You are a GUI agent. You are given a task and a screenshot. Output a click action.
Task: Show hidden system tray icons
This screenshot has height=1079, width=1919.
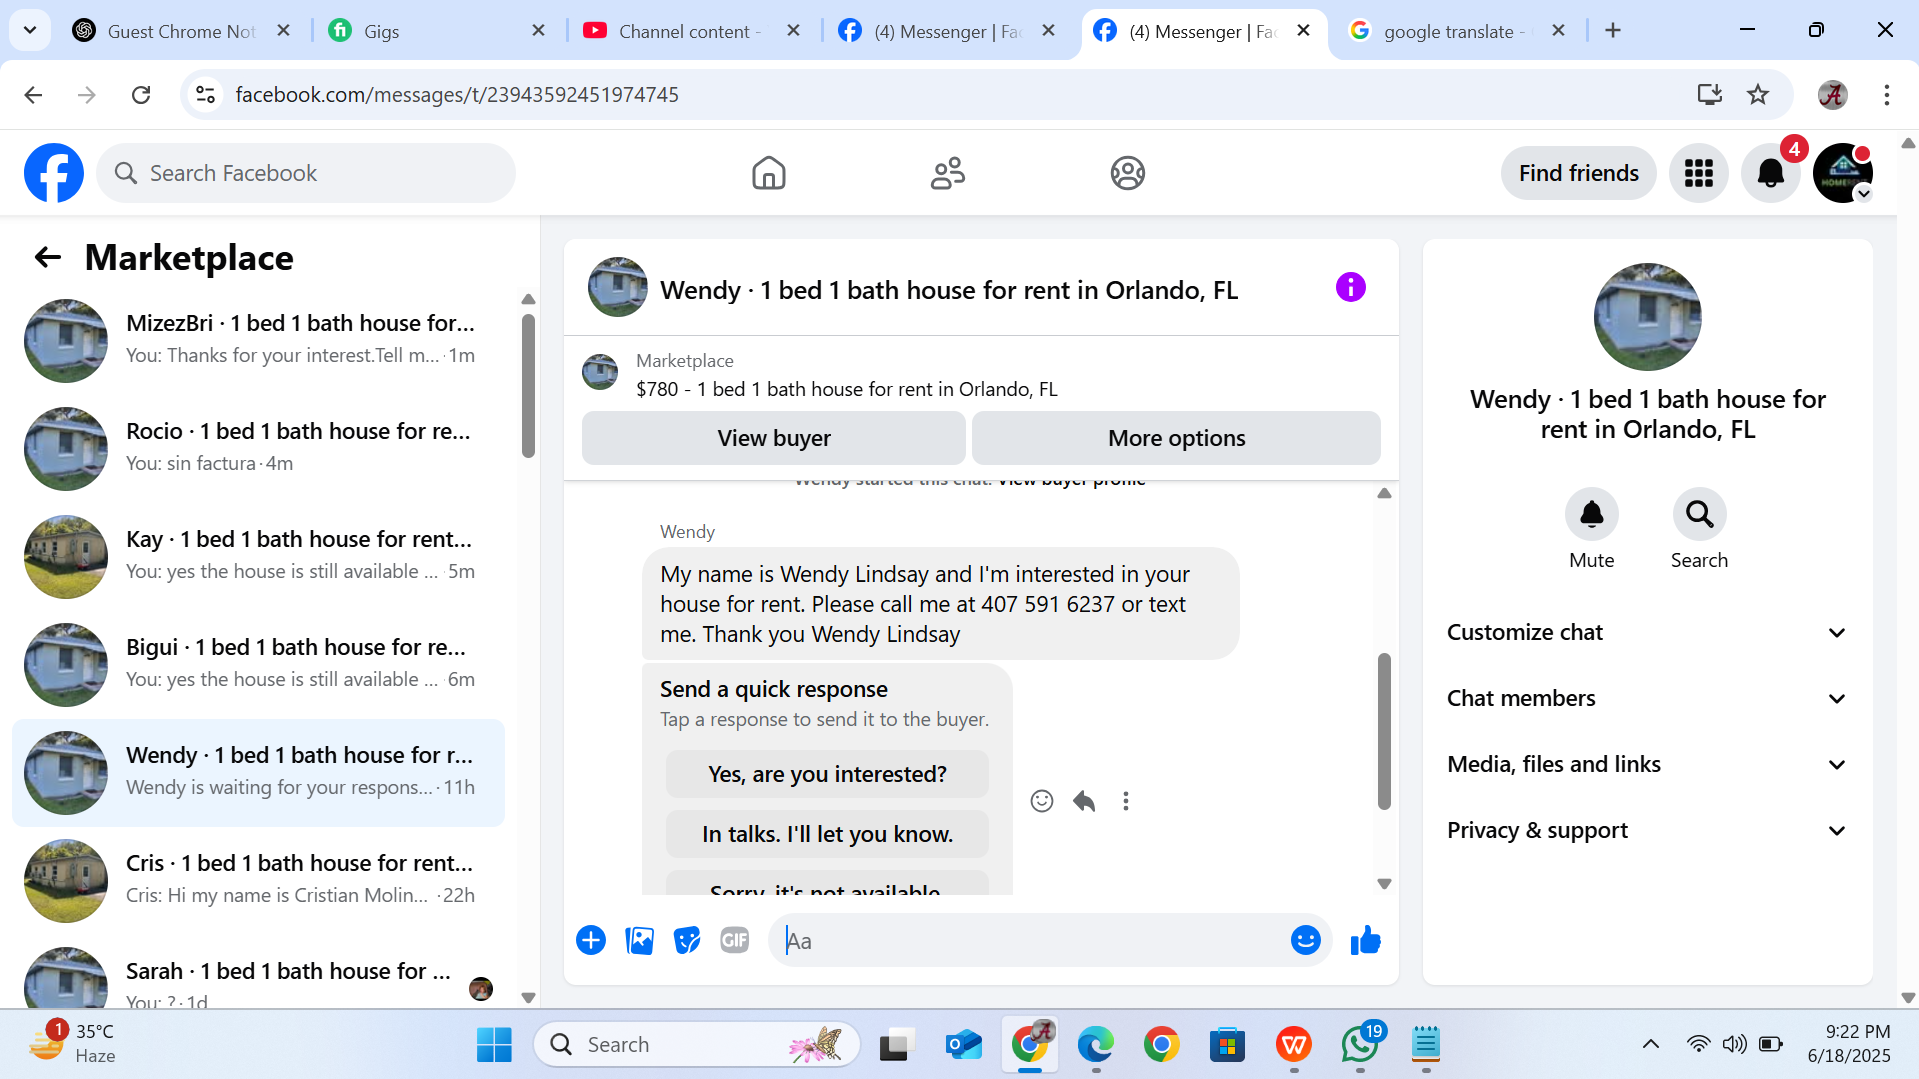coord(1650,1044)
